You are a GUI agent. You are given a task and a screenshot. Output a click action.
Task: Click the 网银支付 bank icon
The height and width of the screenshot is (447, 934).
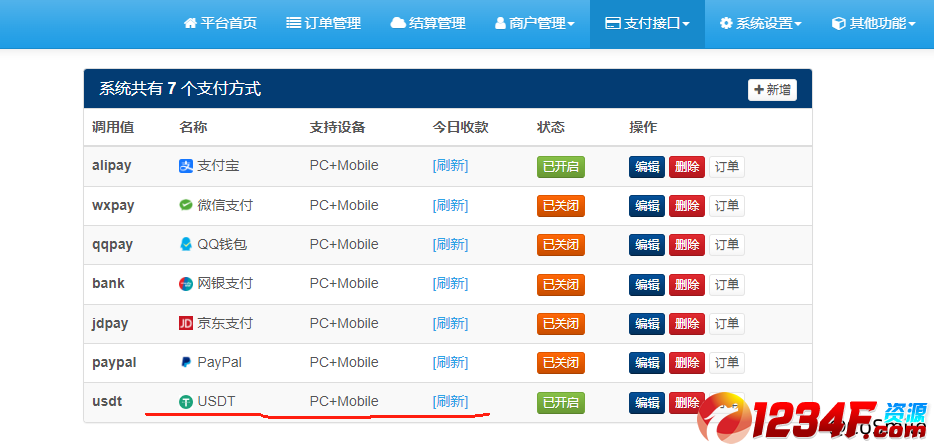(186, 284)
